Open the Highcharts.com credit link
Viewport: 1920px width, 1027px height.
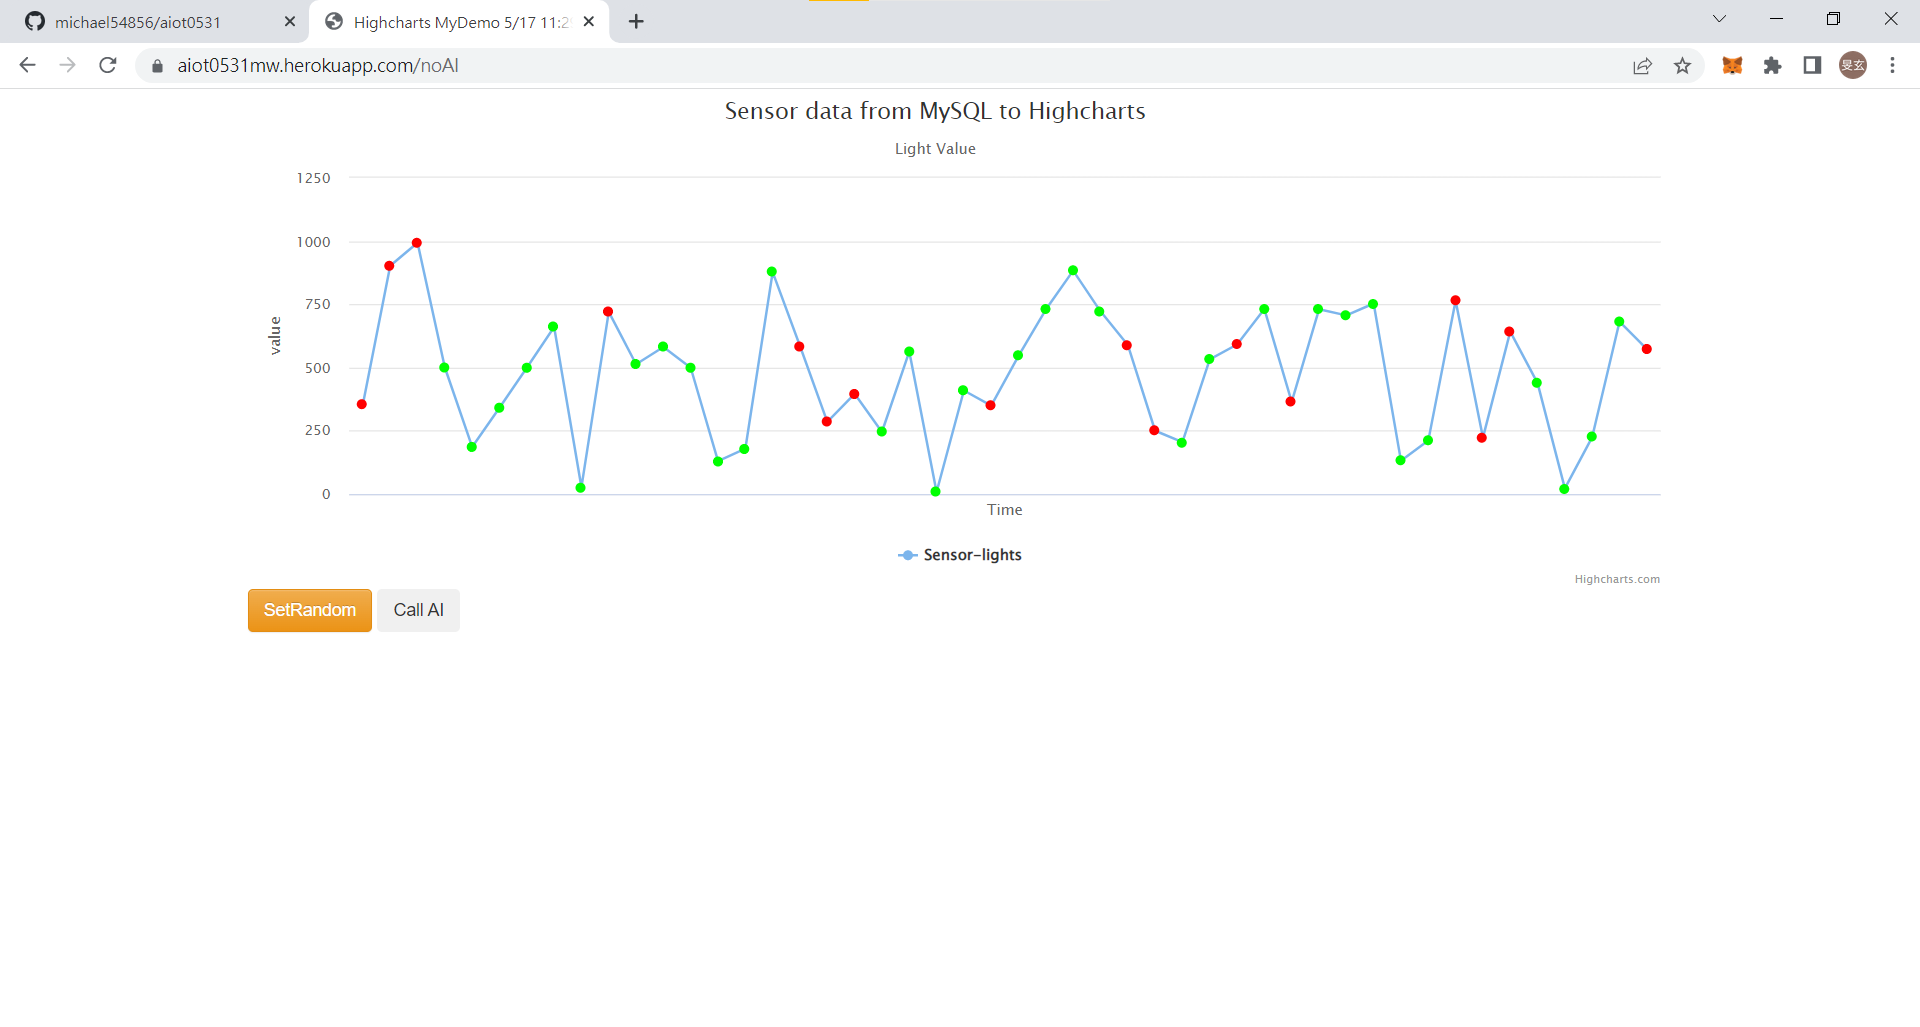[1617, 579]
